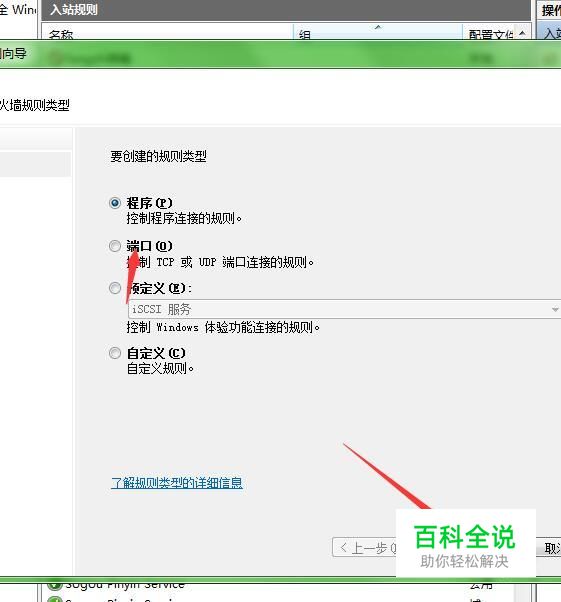Open the iSCSI 服务 predefined dropdown
The height and width of the screenshot is (602, 561).
click(x=344, y=309)
